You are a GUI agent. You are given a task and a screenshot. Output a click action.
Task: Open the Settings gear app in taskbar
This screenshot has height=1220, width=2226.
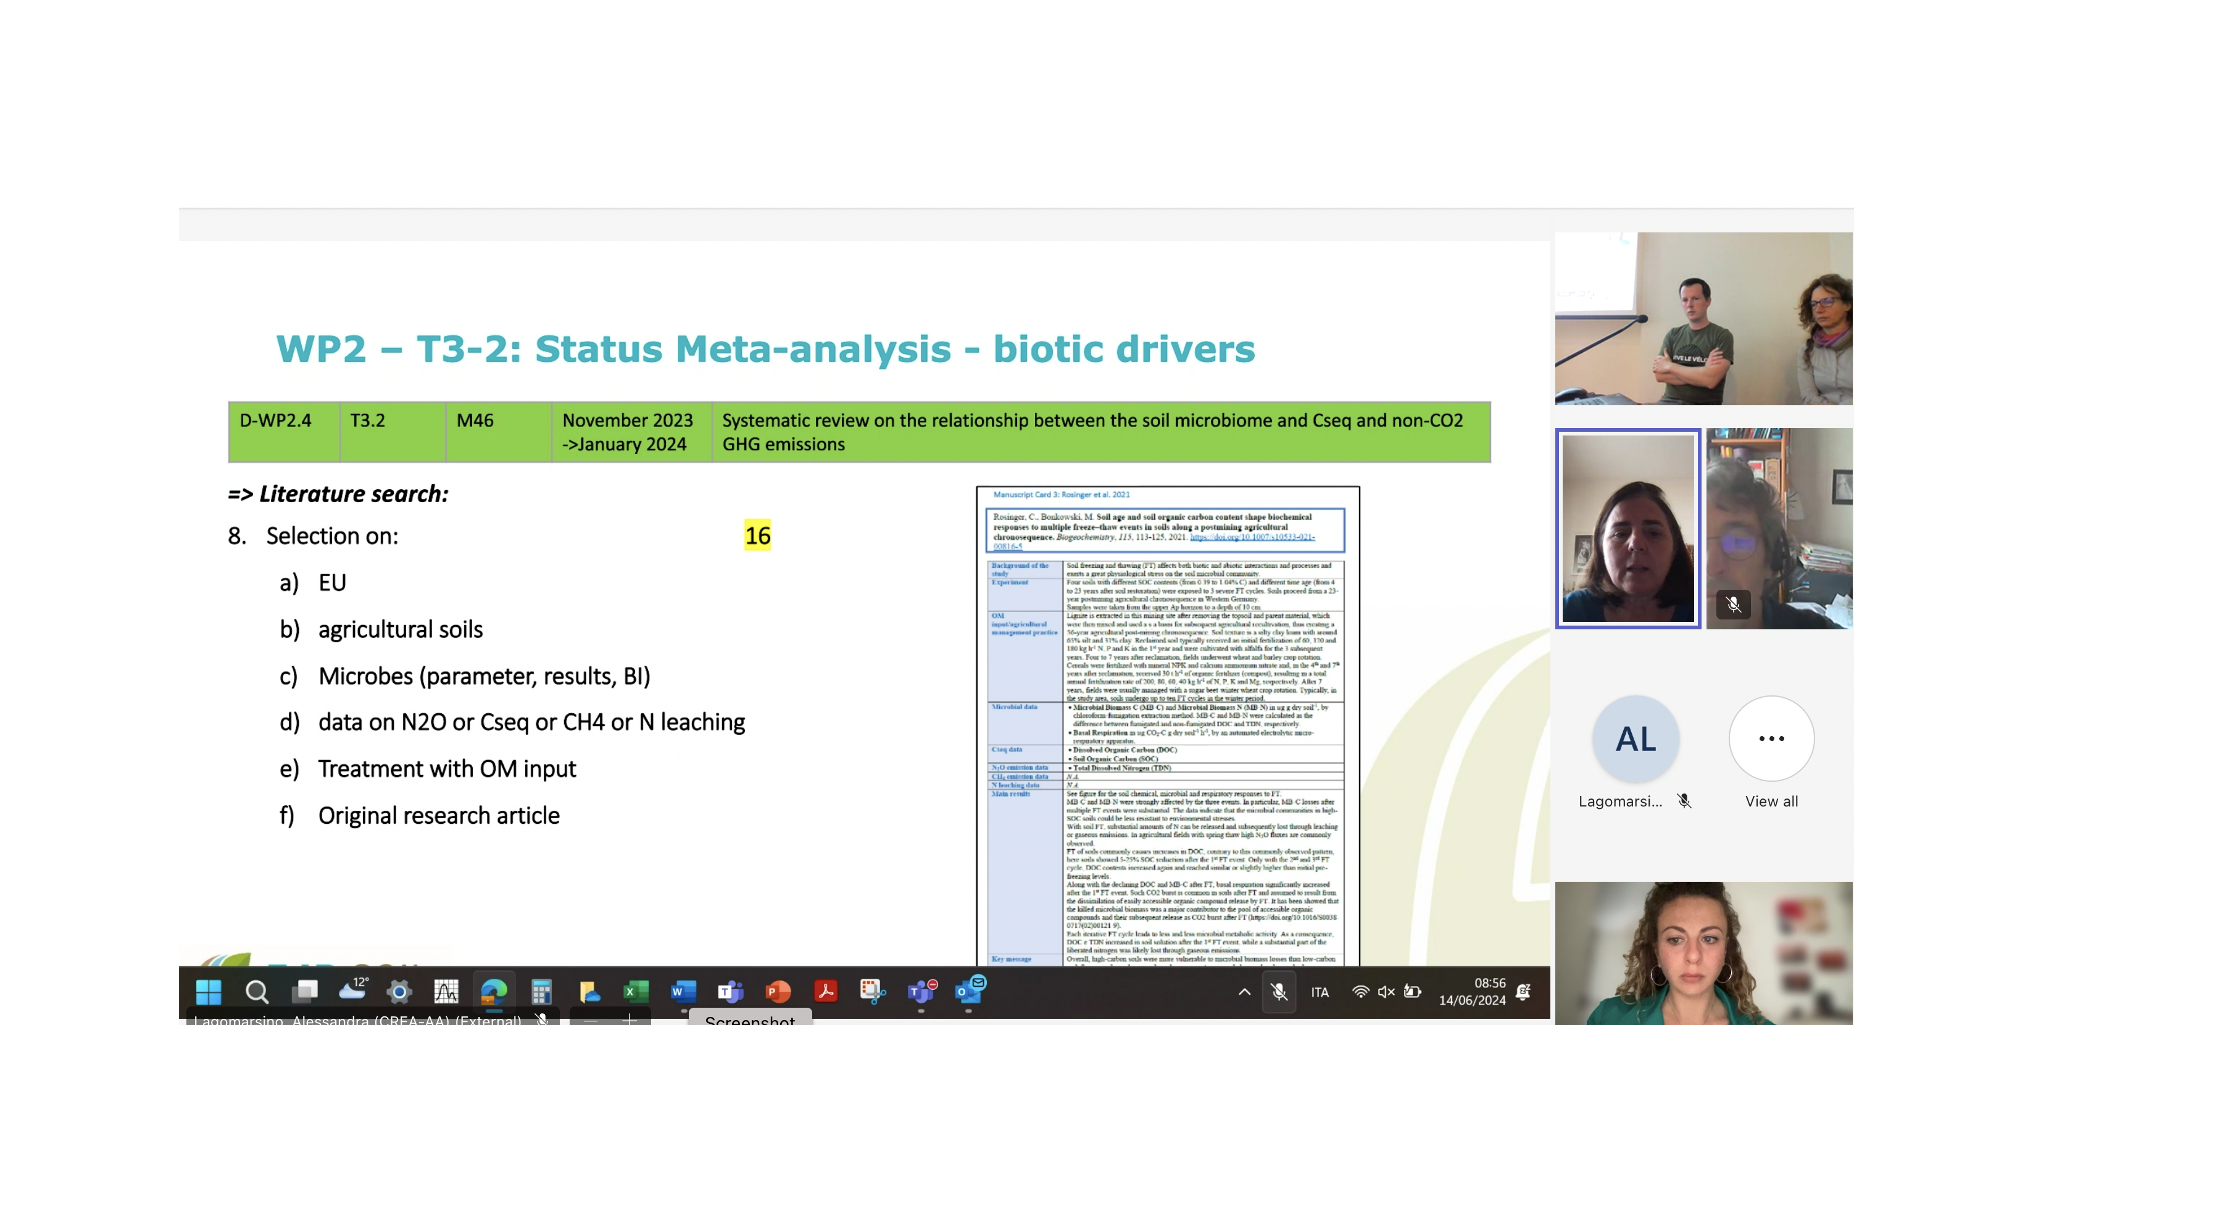pyautogui.click(x=399, y=991)
